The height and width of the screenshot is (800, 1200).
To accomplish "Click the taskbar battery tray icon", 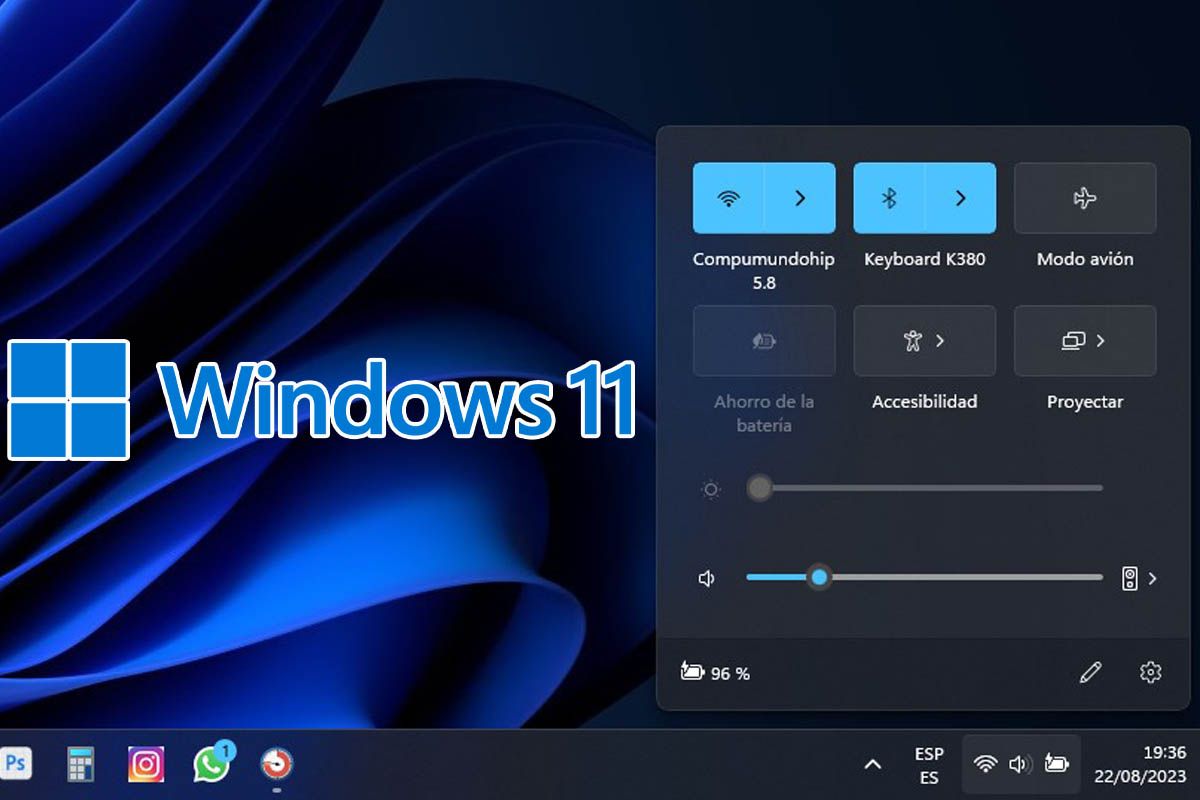I will 1056,765.
